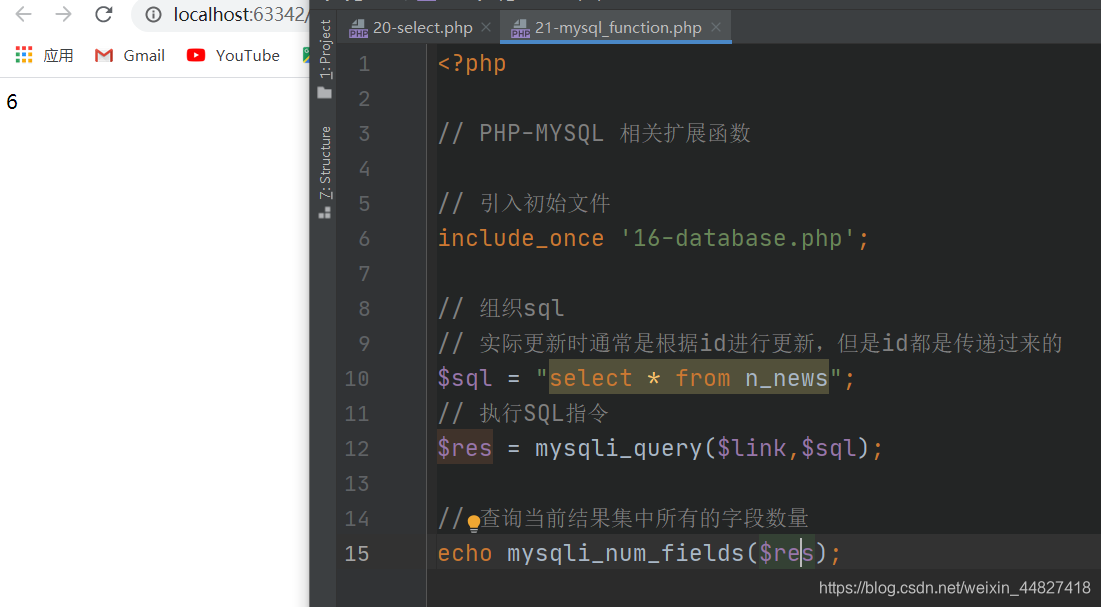This screenshot has height=607, width=1101.
Task: Click the Gmail bookmark icon
Action: [x=104, y=56]
